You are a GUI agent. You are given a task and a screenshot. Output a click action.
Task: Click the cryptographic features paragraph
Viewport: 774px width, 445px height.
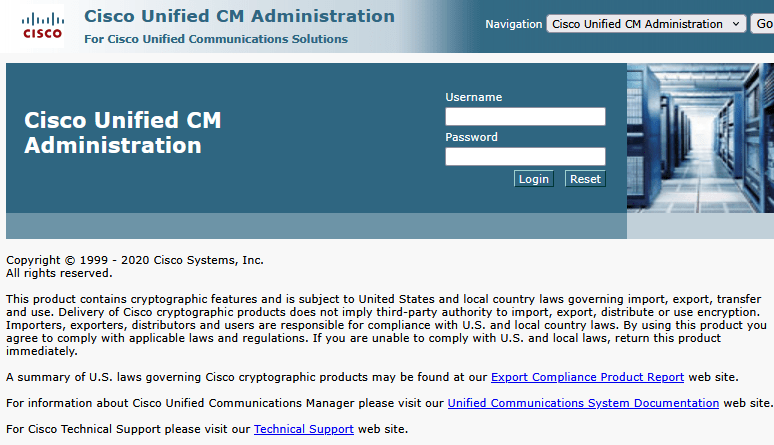[x=387, y=325]
